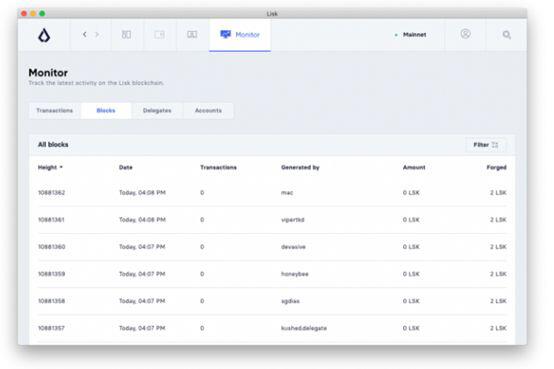
Task: Click the 2 LSK forged value for 10881357
Action: click(498, 328)
